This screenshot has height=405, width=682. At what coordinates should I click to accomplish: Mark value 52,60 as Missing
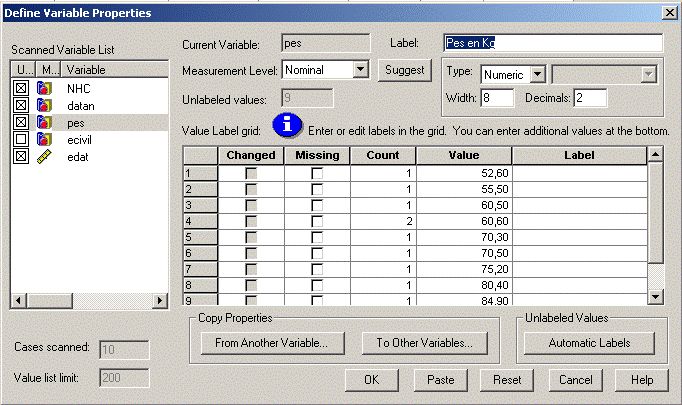317,173
